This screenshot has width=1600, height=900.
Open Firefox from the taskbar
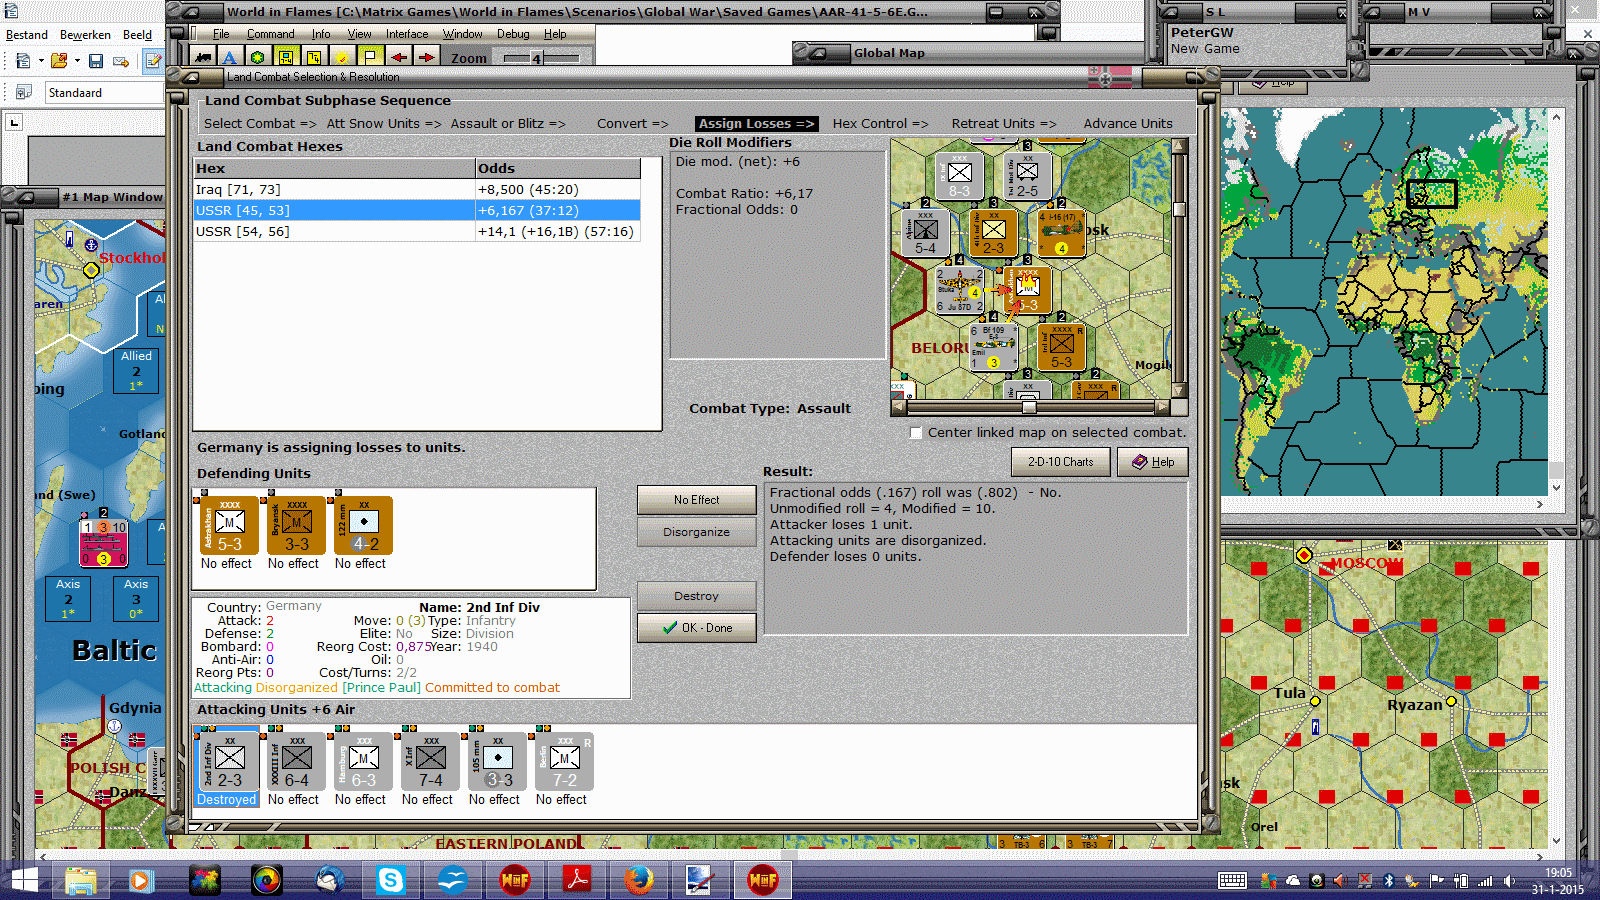coord(638,880)
